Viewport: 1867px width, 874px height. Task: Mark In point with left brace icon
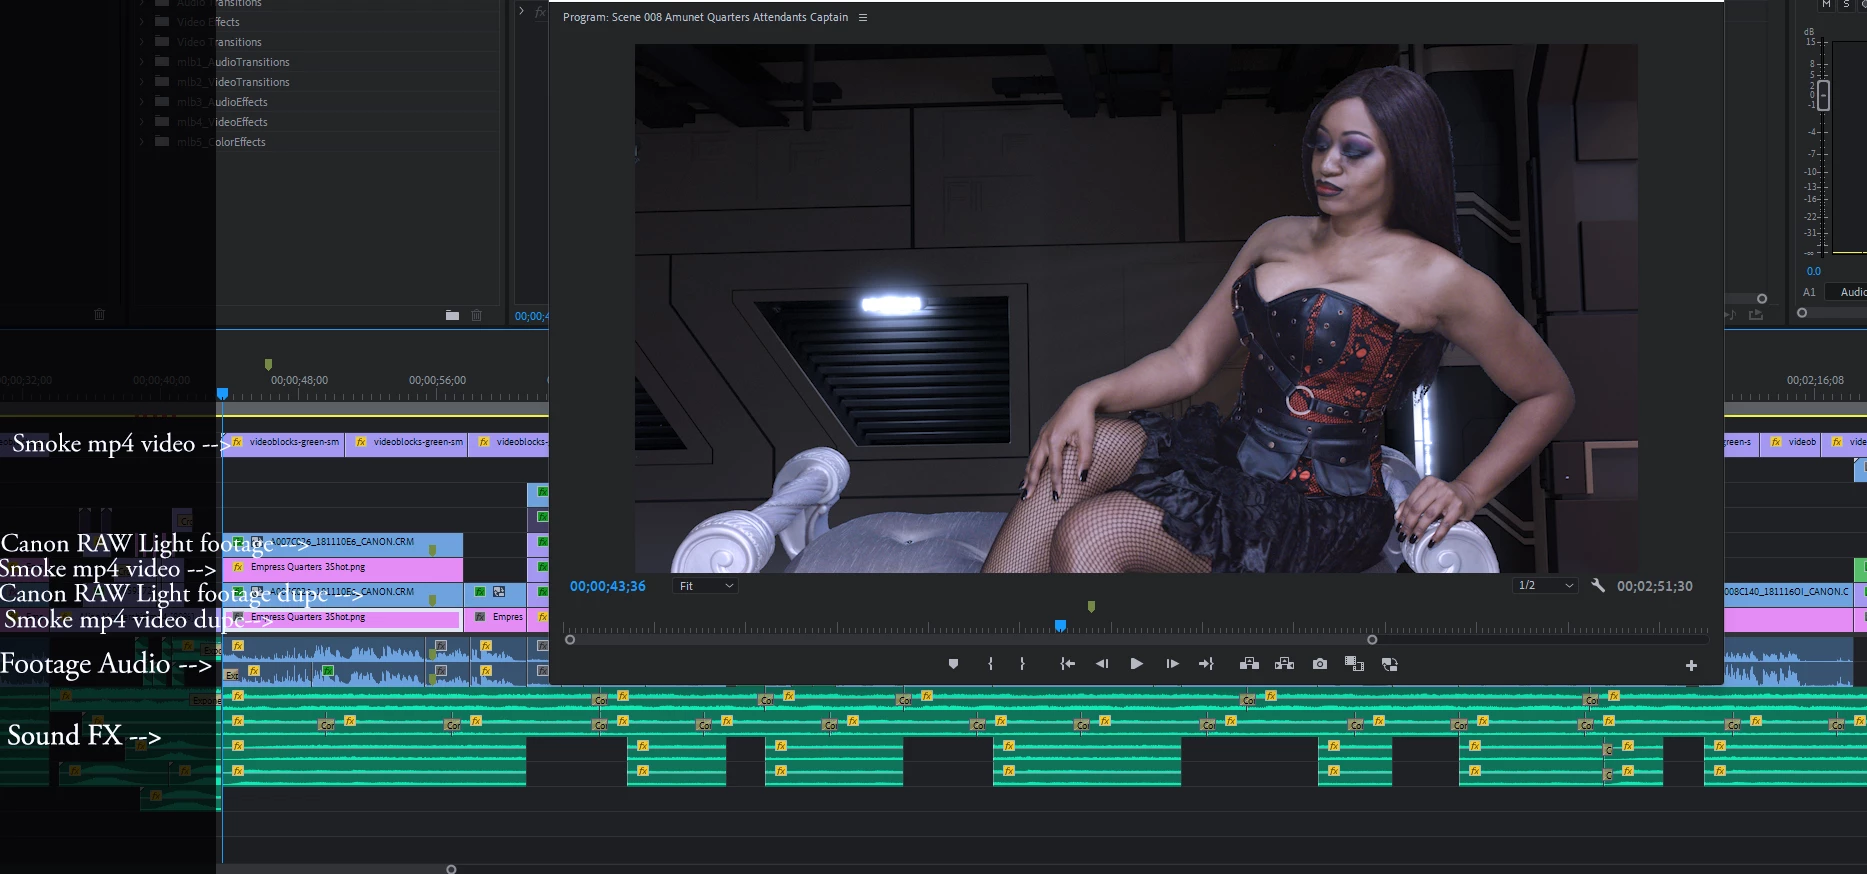tap(990, 664)
